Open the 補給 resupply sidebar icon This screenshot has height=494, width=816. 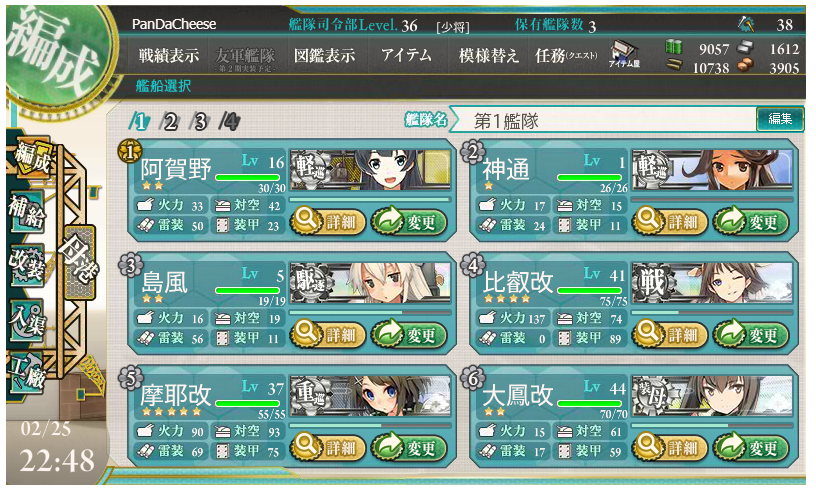[x=26, y=211]
